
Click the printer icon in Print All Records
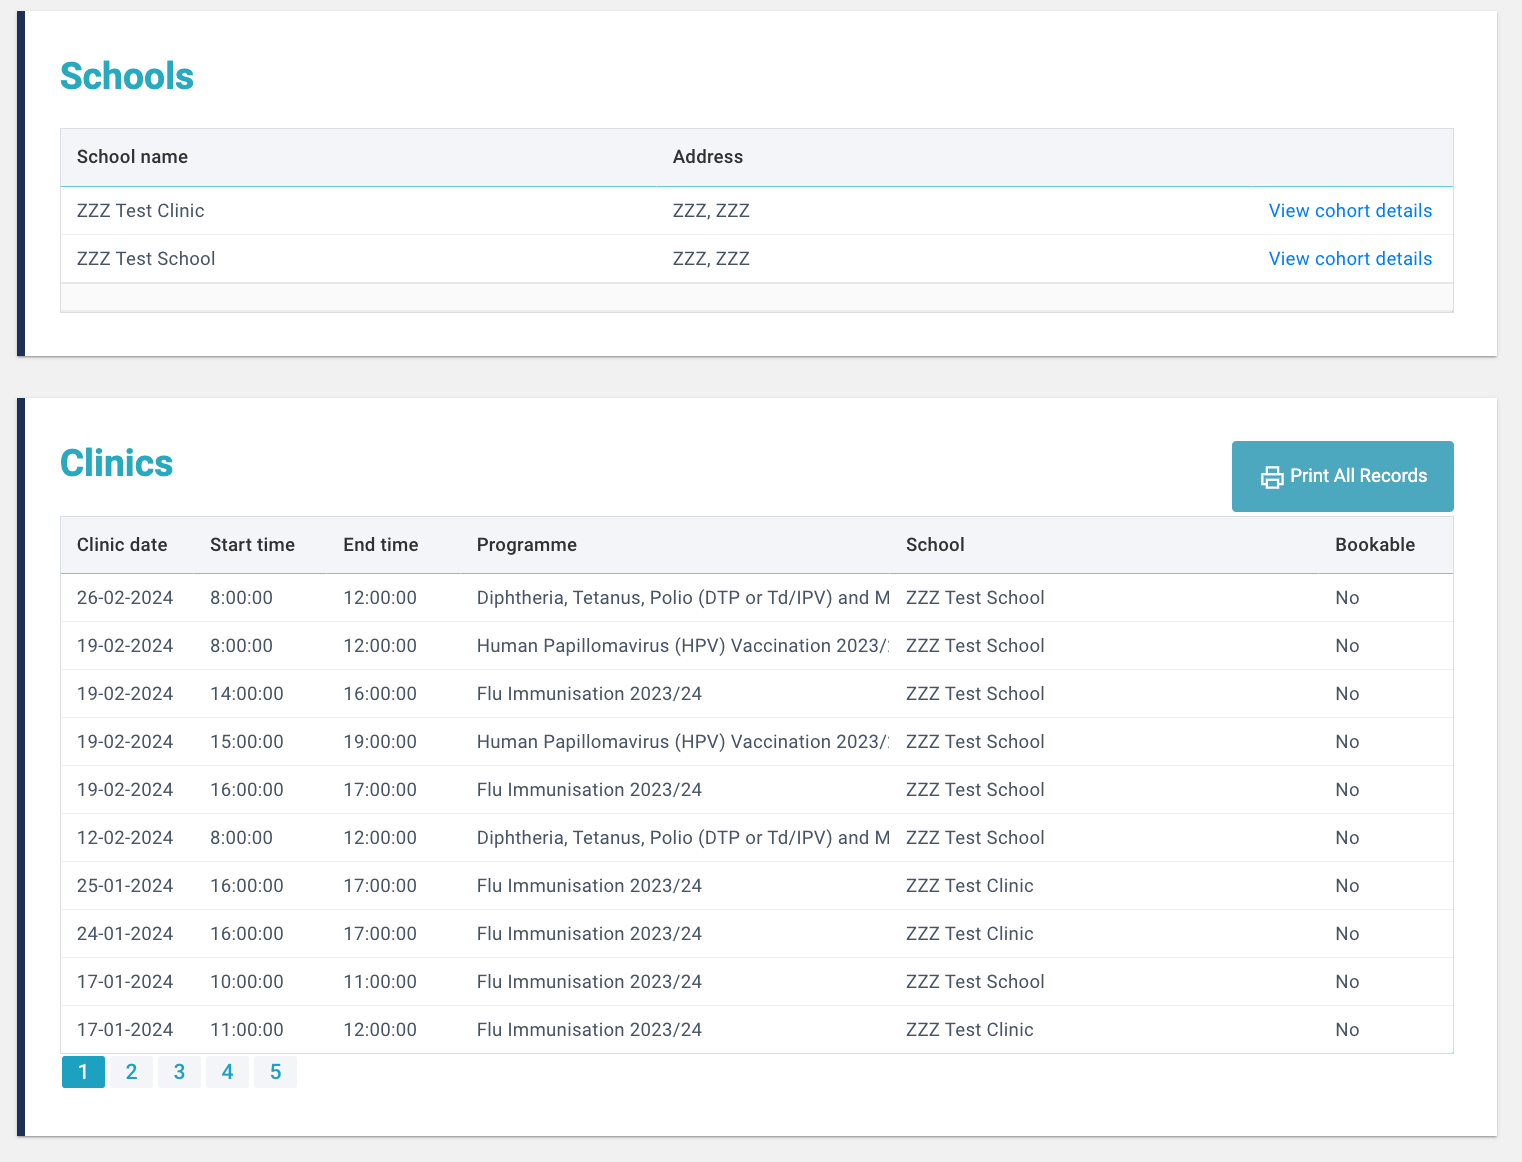(1271, 477)
